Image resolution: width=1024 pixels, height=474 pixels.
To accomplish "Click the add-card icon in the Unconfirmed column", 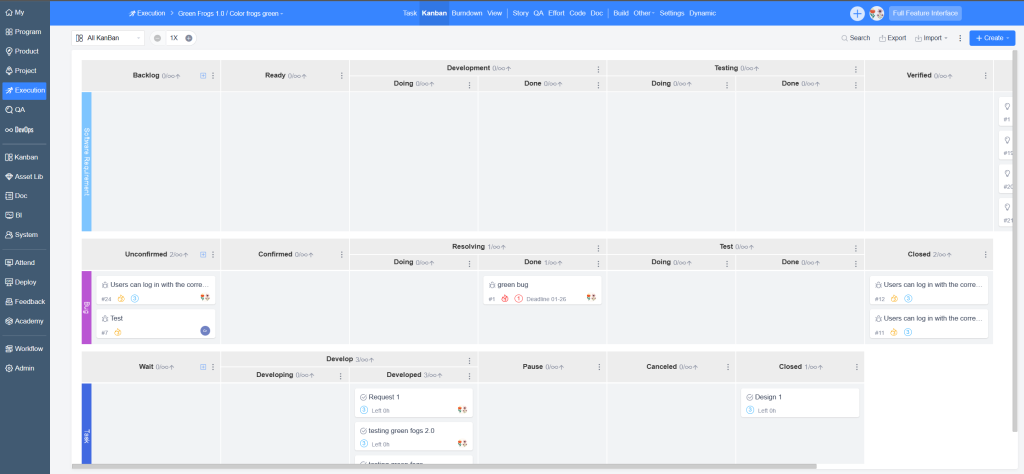I will 203,254.
